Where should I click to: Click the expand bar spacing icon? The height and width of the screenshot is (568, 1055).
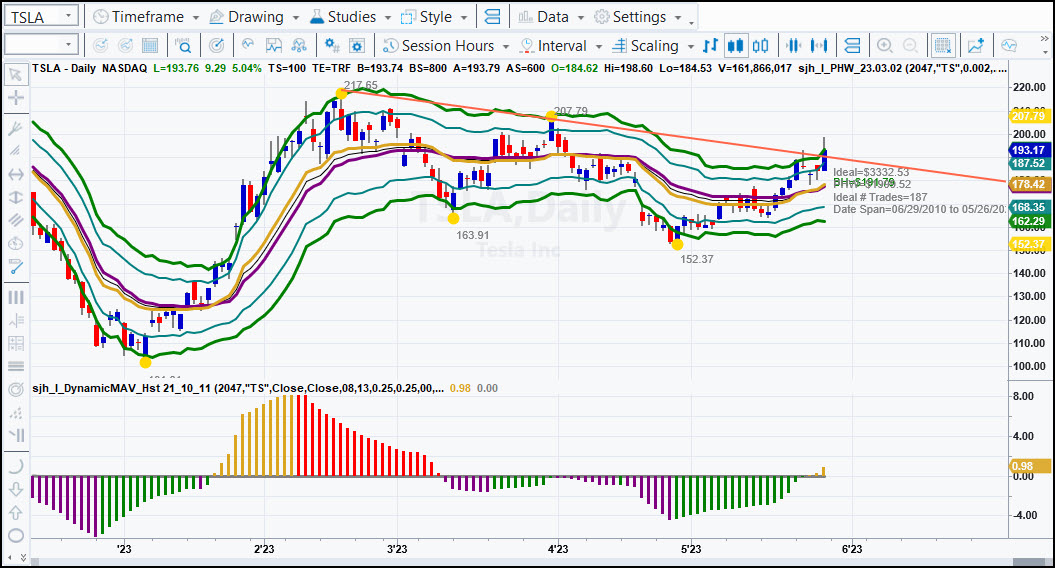pos(819,46)
